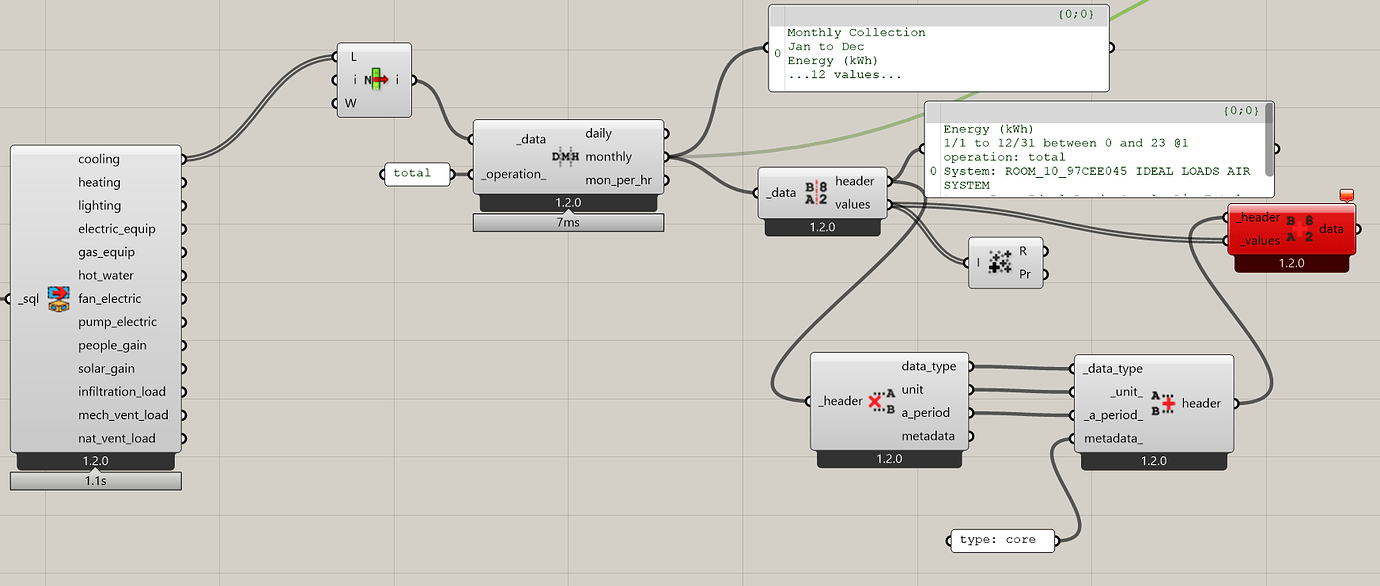
Task: Click the 'solar_gain' output label
Action: tap(106, 369)
